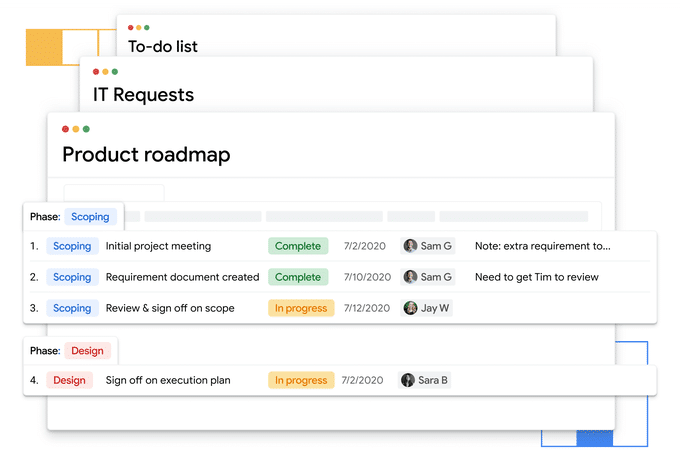Viewport: 680px width, 460px height.
Task: Click green dot on Product roadmap window
Action: [x=86, y=129]
